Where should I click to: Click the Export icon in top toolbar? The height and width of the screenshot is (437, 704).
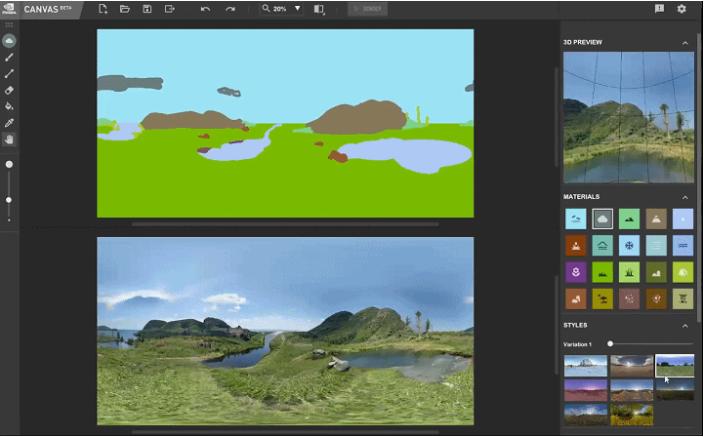click(169, 9)
